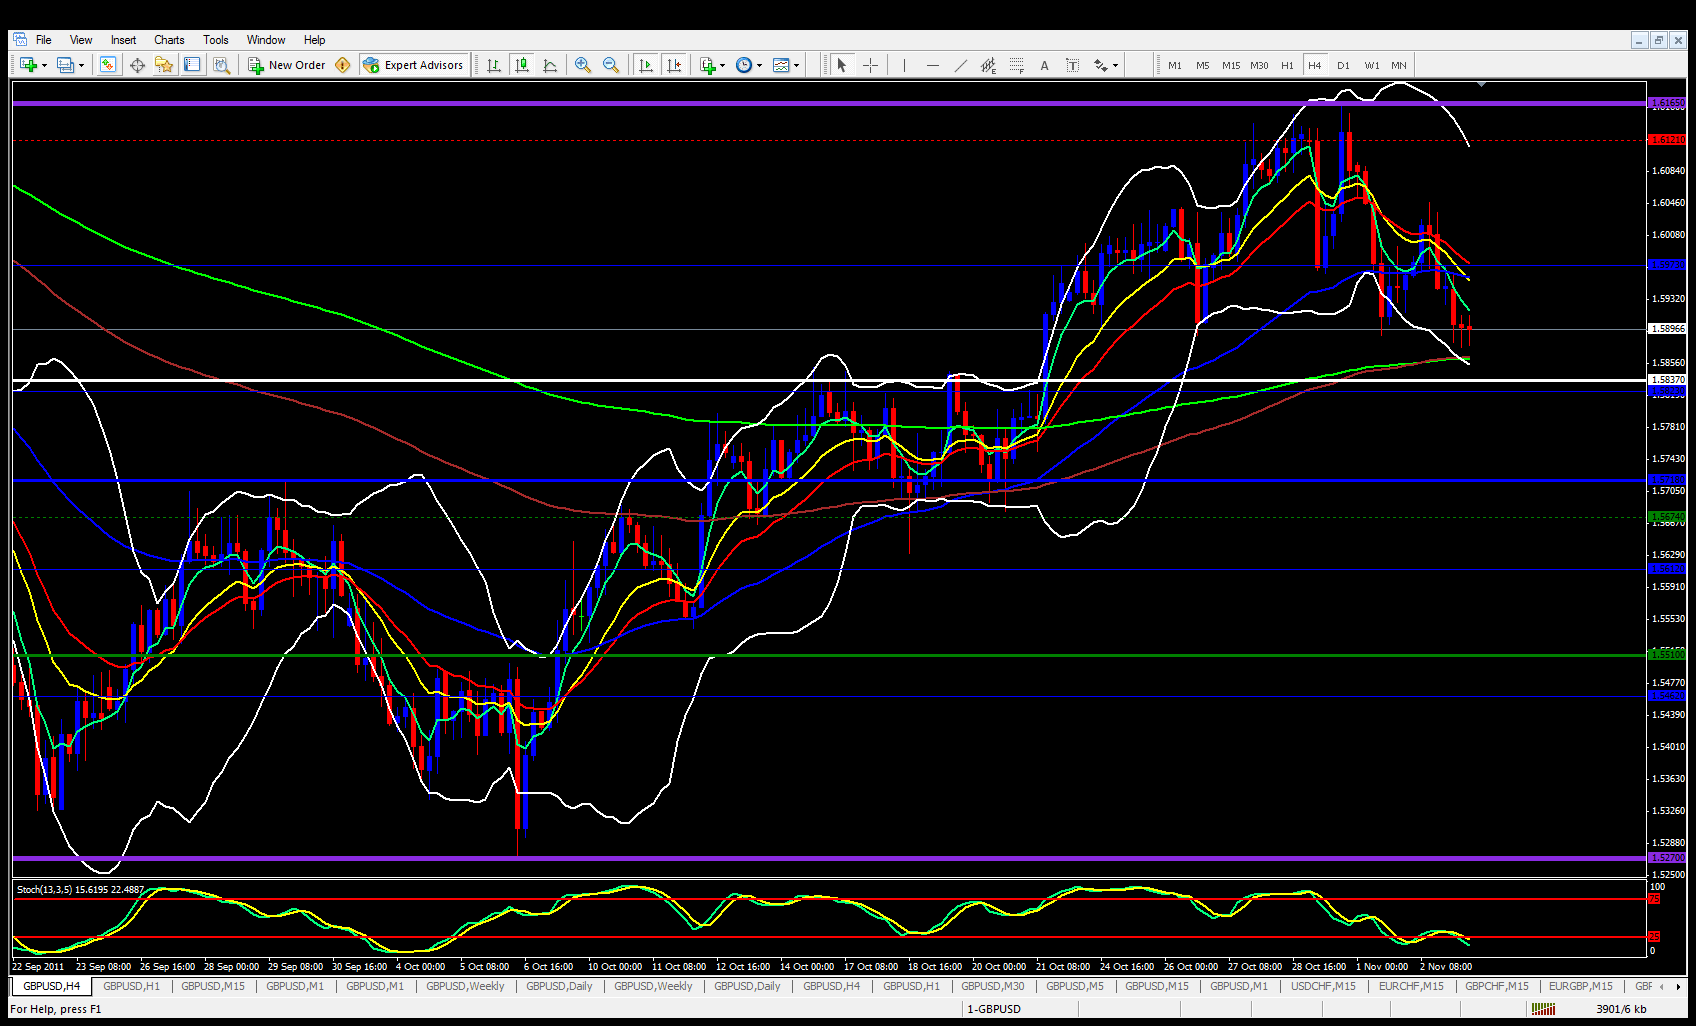Expand the Profiles dropdown arrow
Viewport: 1696px width, 1026px height.
pos(82,66)
